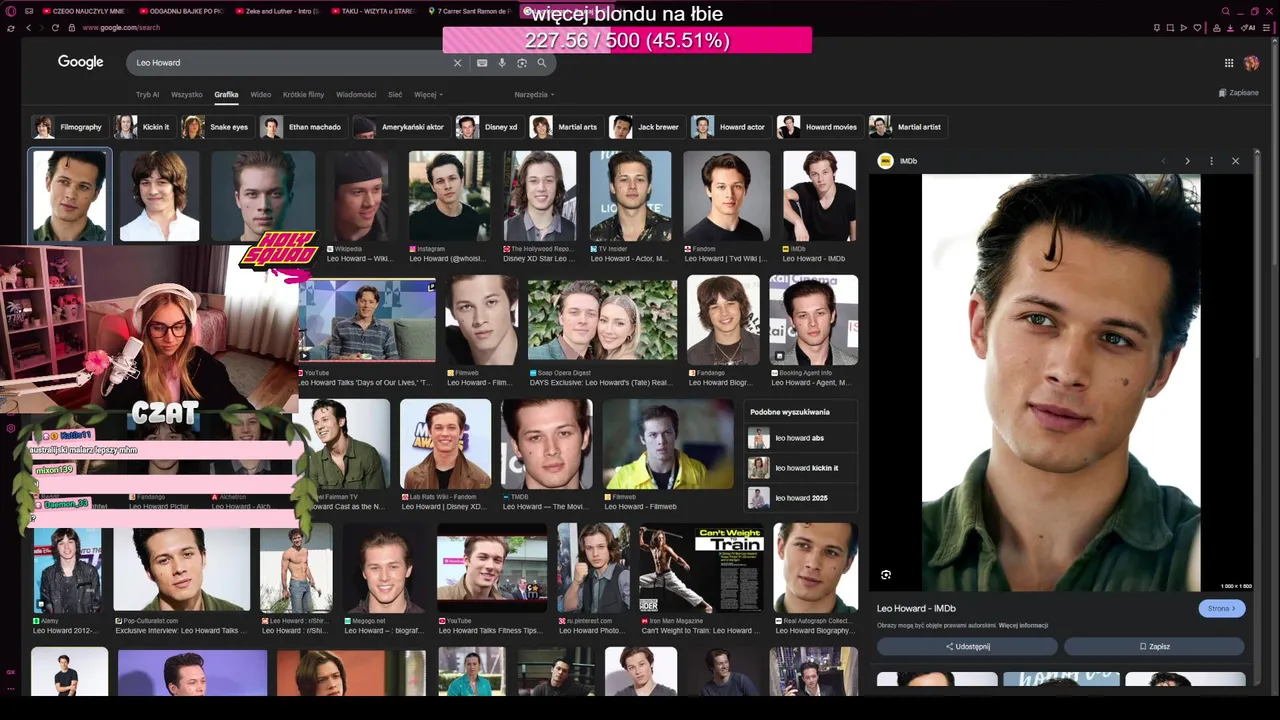Click the Udostępnij share button
The height and width of the screenshot is (720, 1280).
[967, 647]
